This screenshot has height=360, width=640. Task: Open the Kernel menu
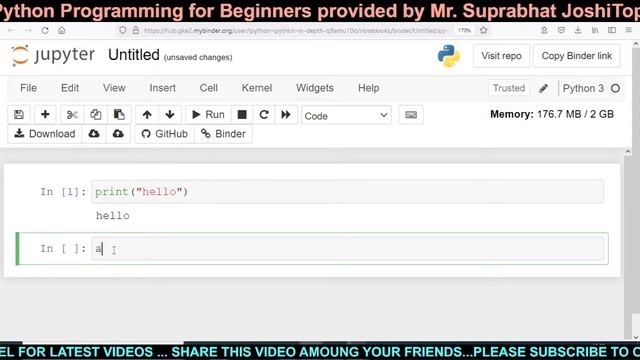257,88
